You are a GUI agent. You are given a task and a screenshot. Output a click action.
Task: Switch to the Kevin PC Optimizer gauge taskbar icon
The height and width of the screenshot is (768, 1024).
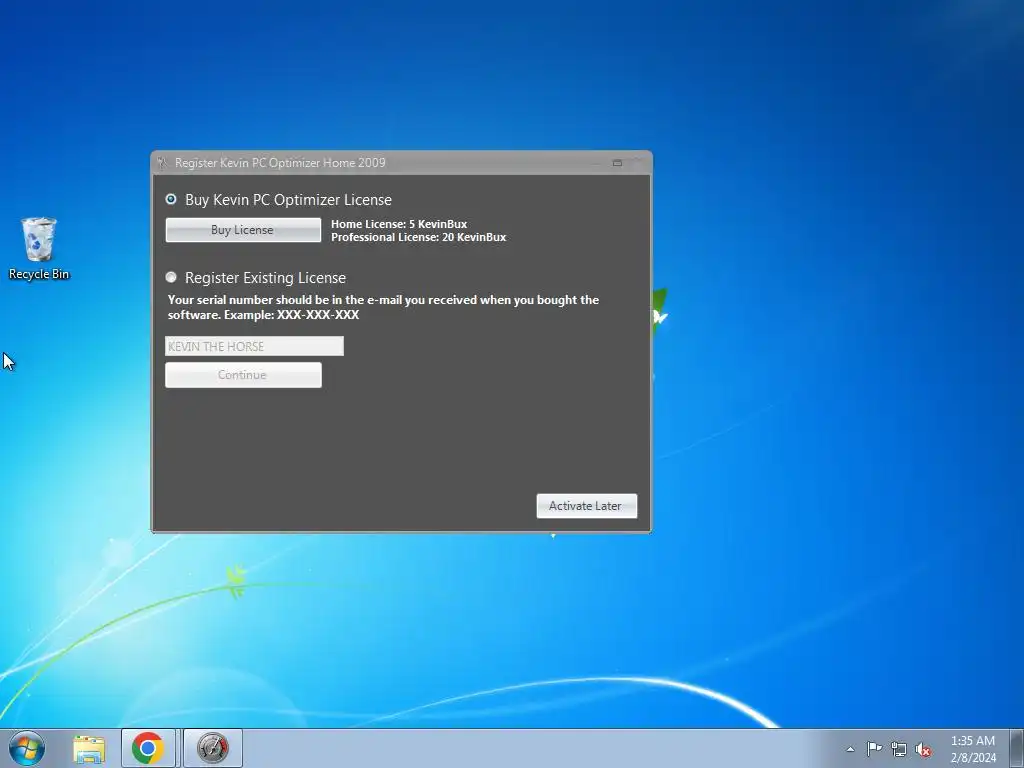[x=213, y=748]
